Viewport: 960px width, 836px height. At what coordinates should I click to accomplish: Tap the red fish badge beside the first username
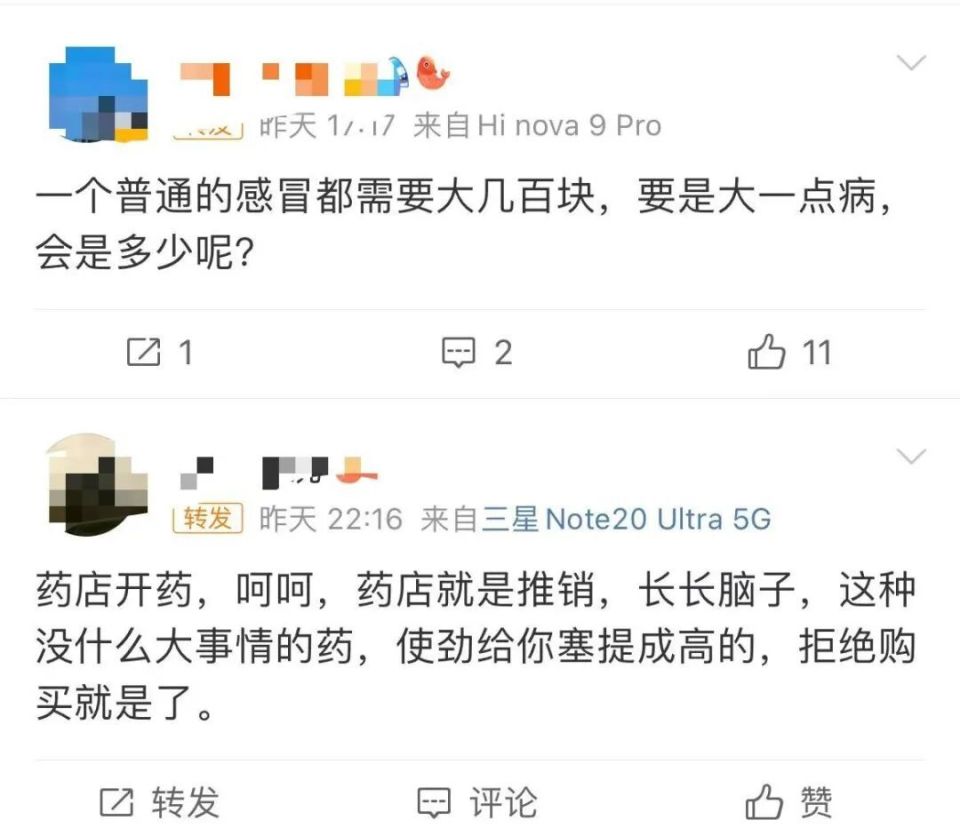[434, 73]
